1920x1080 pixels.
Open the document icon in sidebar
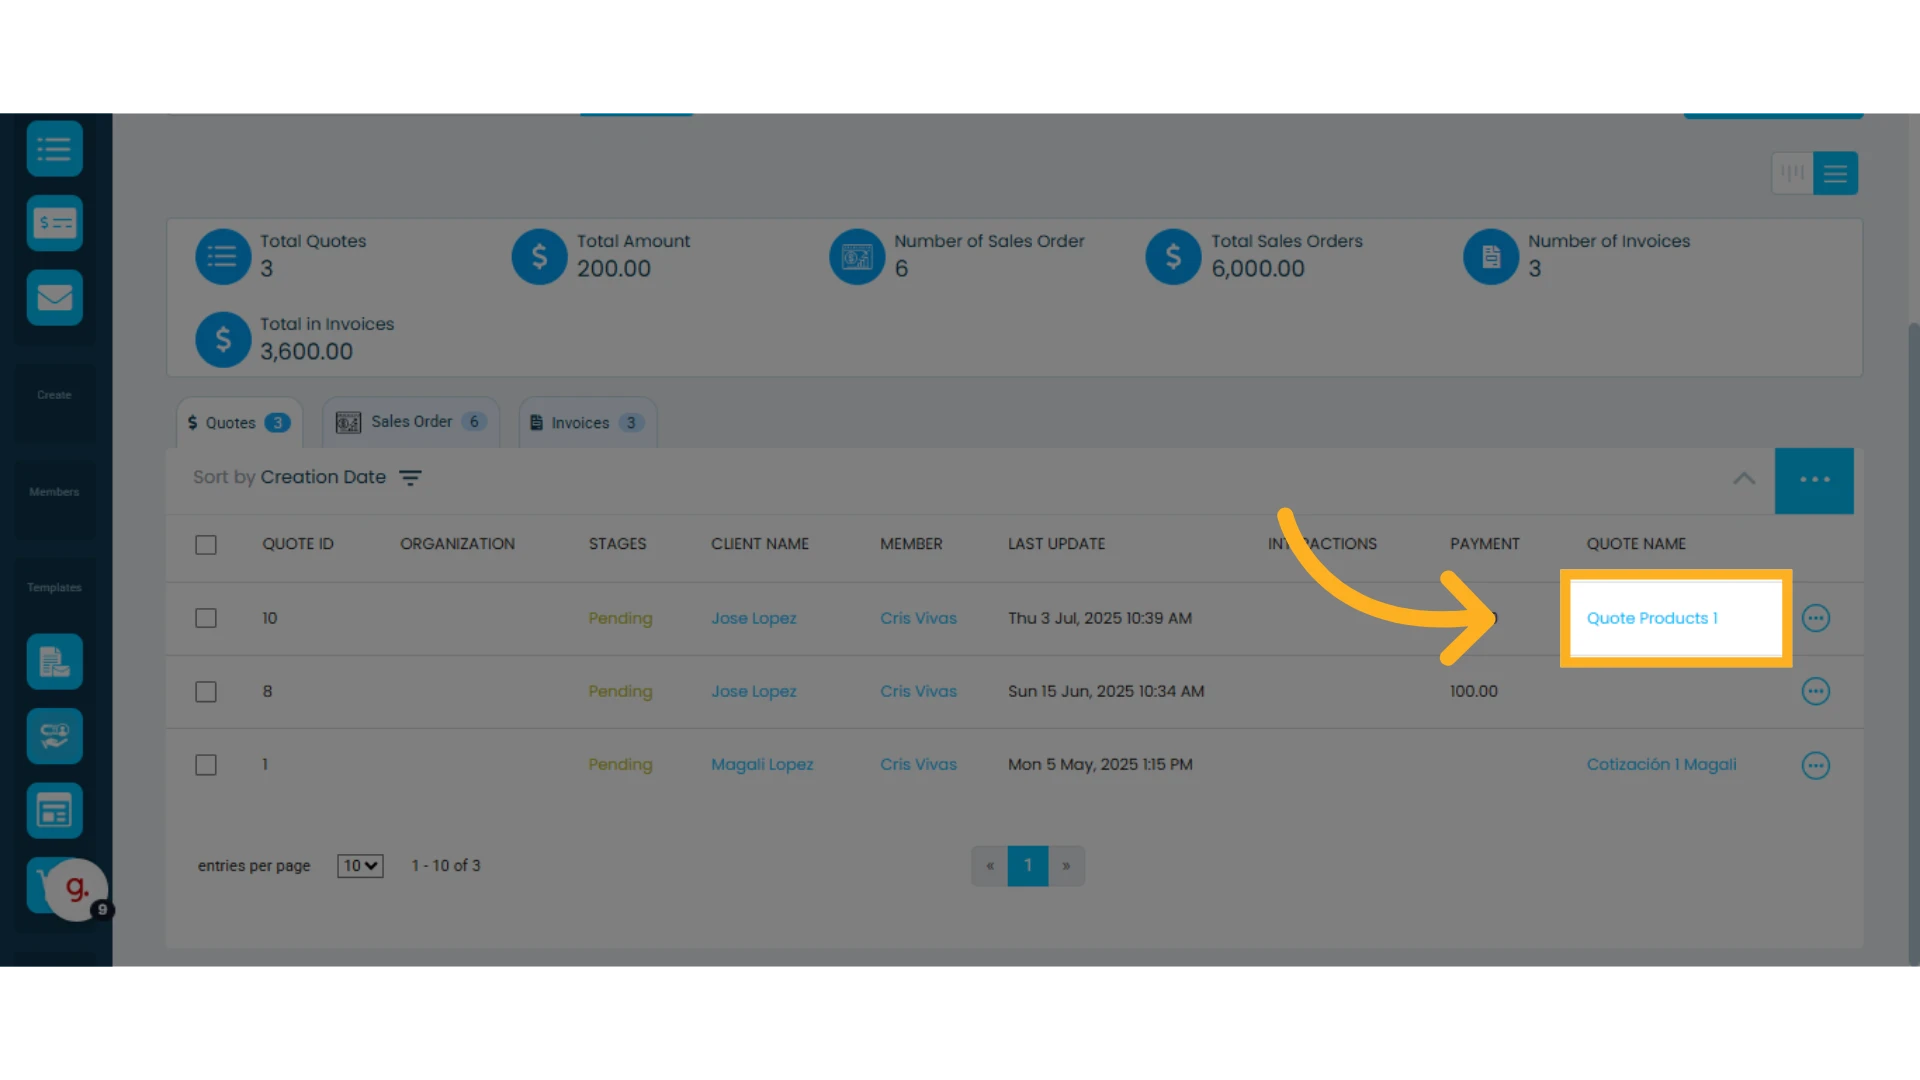[x=54, y=662]
